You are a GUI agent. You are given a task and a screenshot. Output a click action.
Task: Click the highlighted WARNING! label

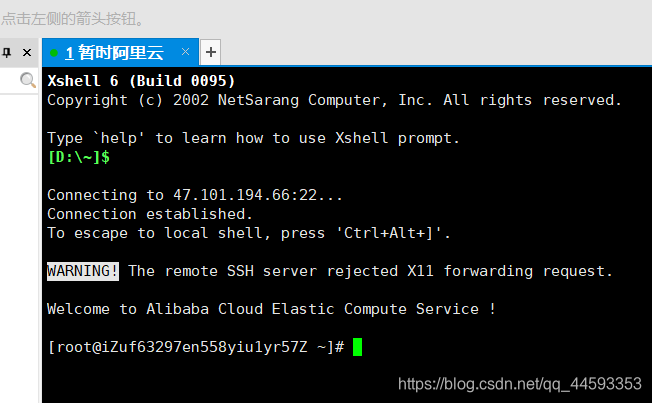pos(83,271)
